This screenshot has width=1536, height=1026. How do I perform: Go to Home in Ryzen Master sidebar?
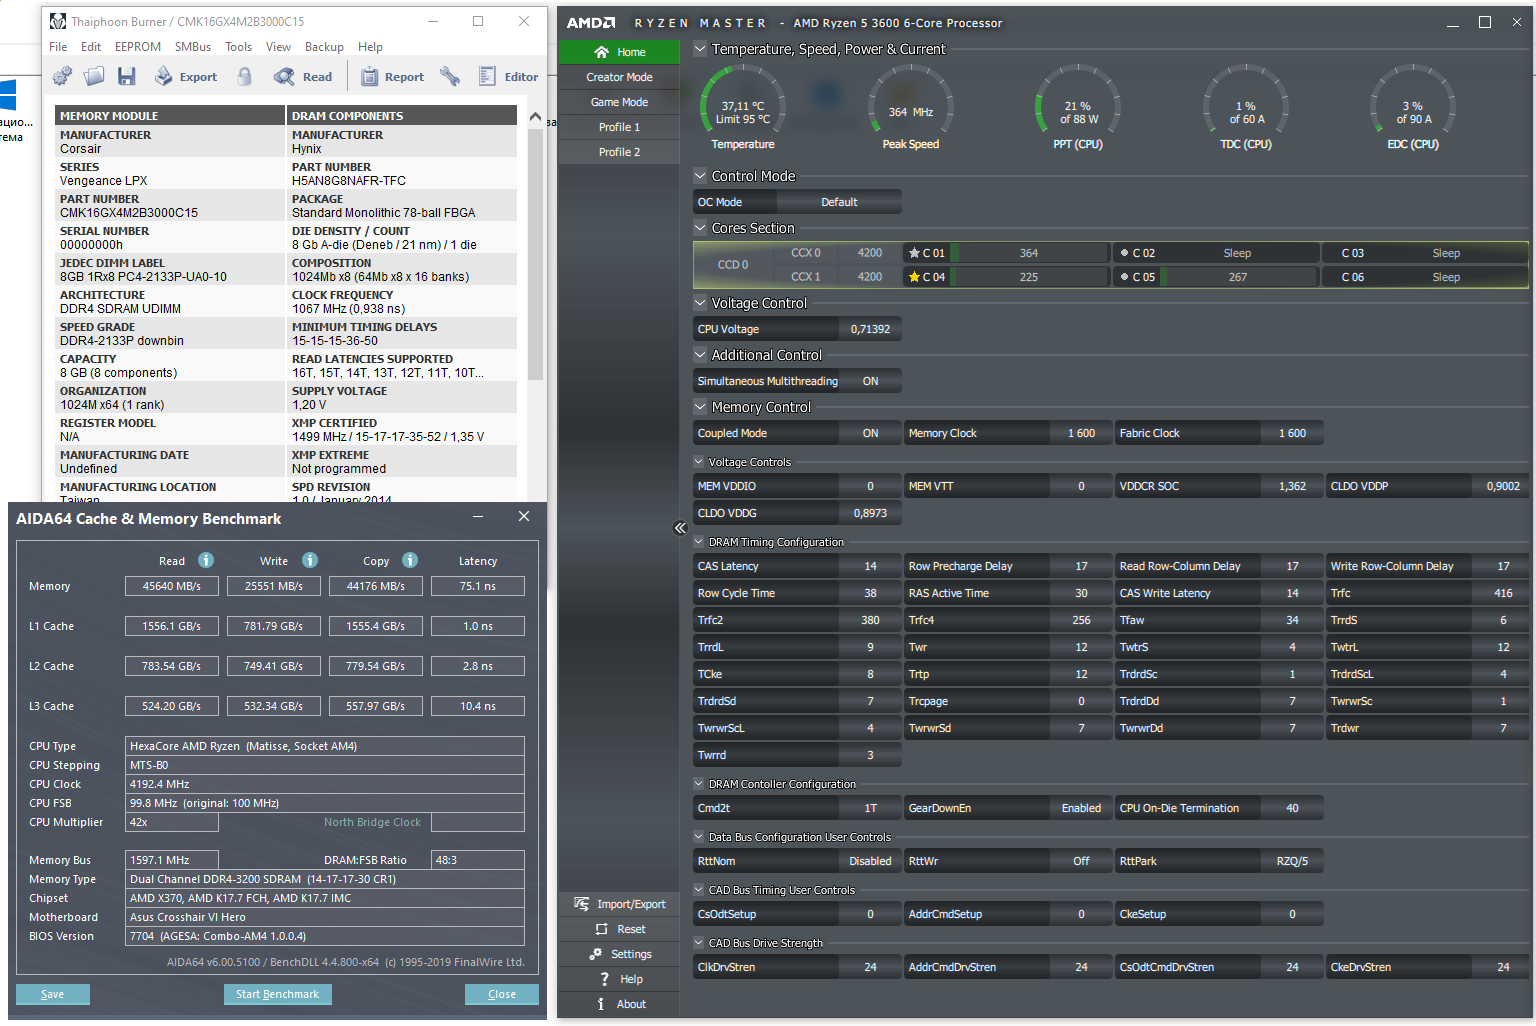[x=620, y=52]
